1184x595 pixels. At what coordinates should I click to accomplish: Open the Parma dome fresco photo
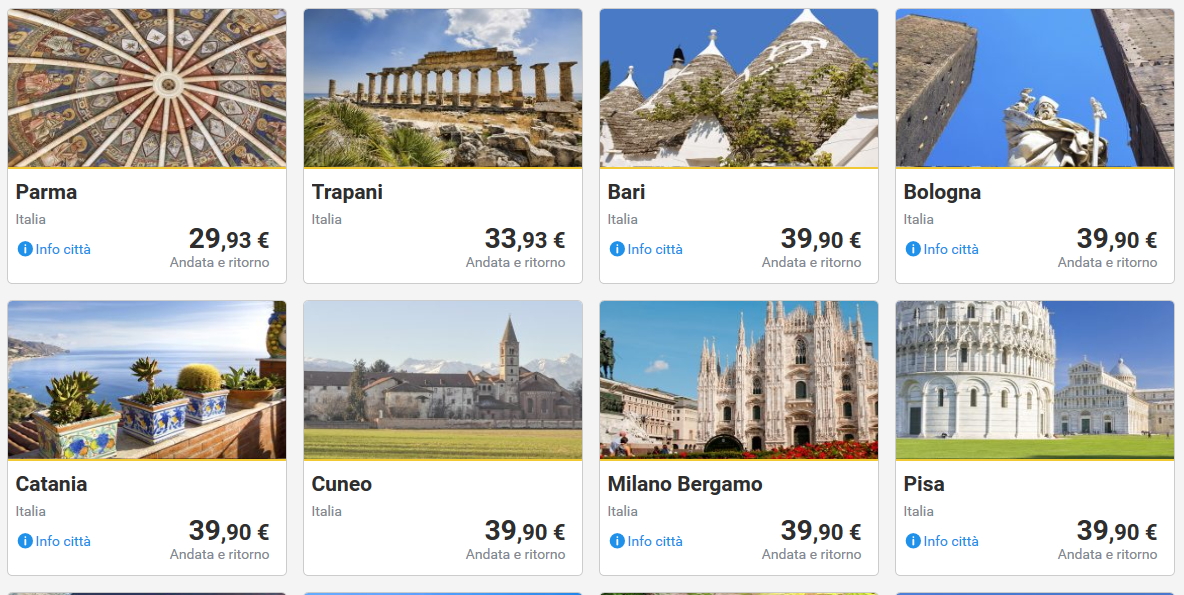point(147,88)
